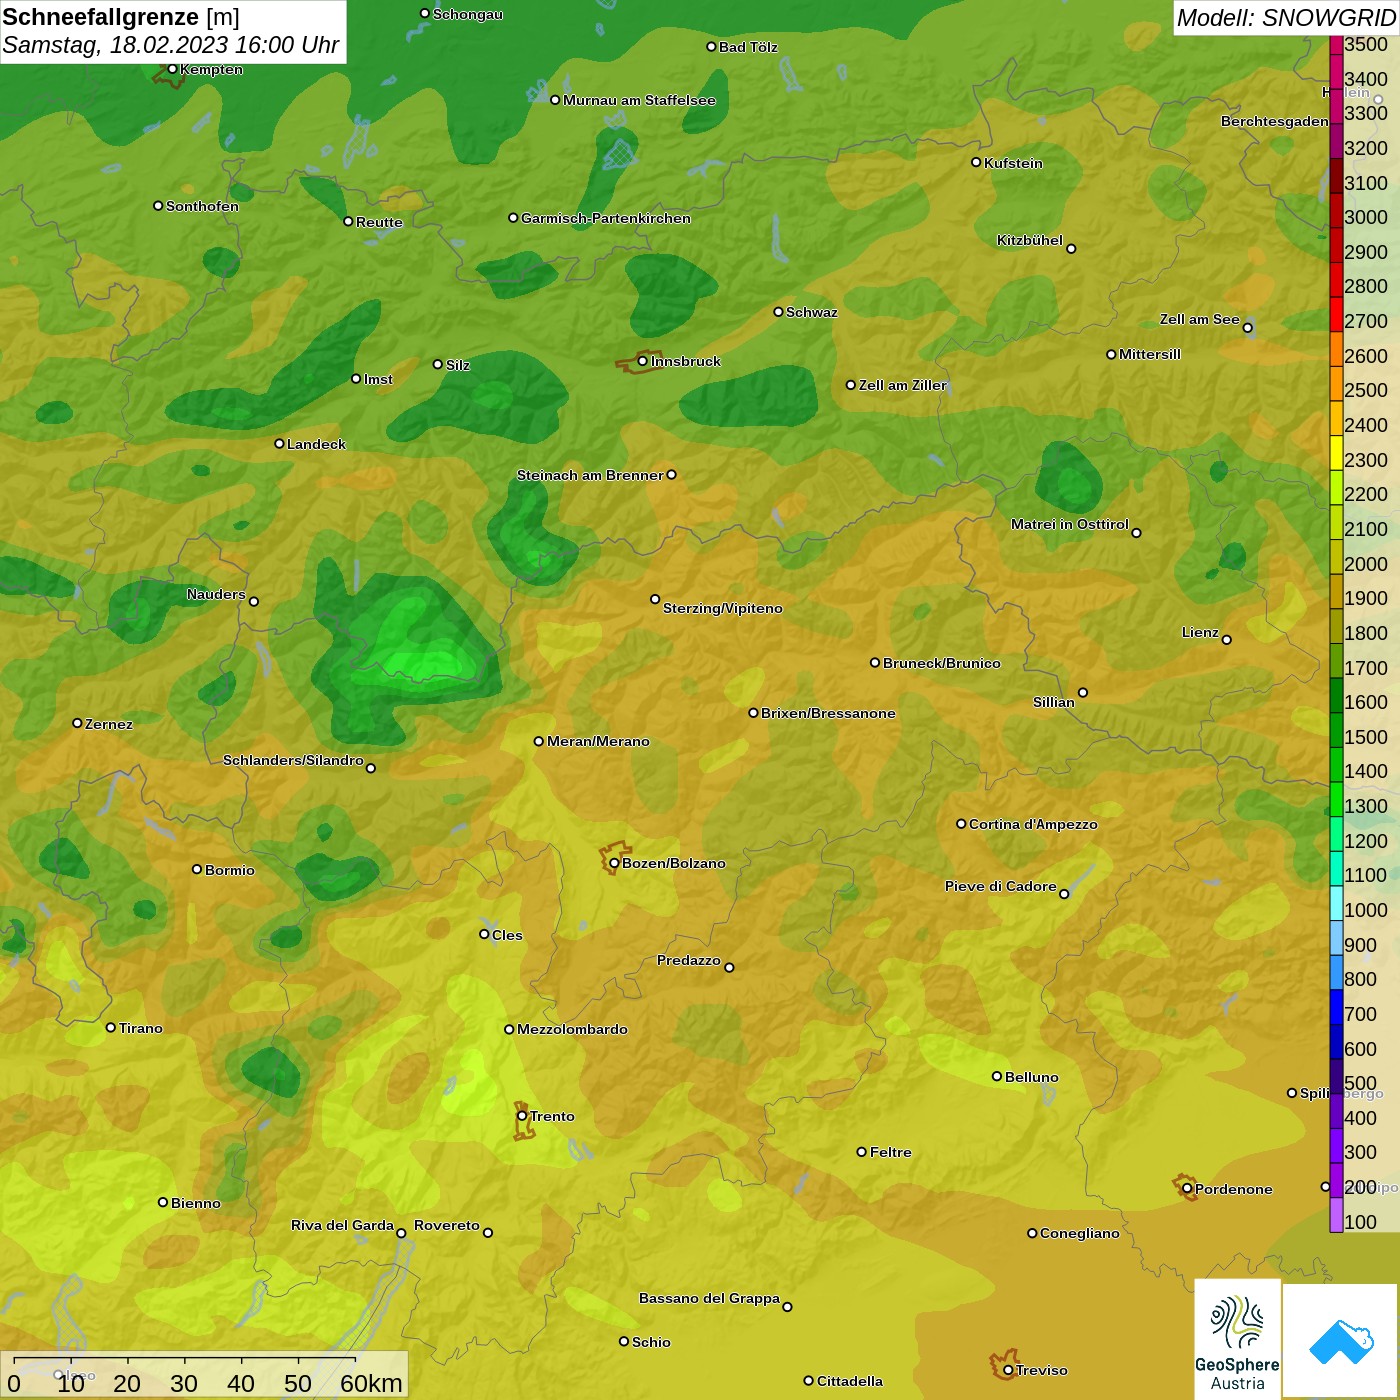Click the Mittersill label
1400x1400 pixels.
coord(1150,354)
